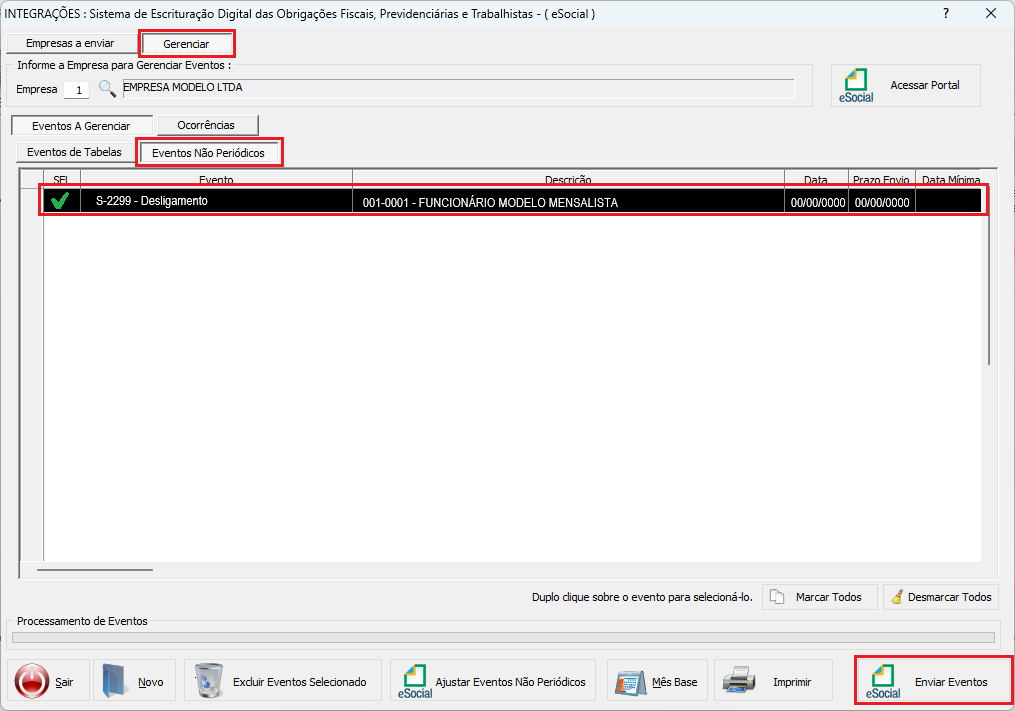Click the eSocial icon on Enviar Eventos
1015x711 pixels.
(883, 682)
